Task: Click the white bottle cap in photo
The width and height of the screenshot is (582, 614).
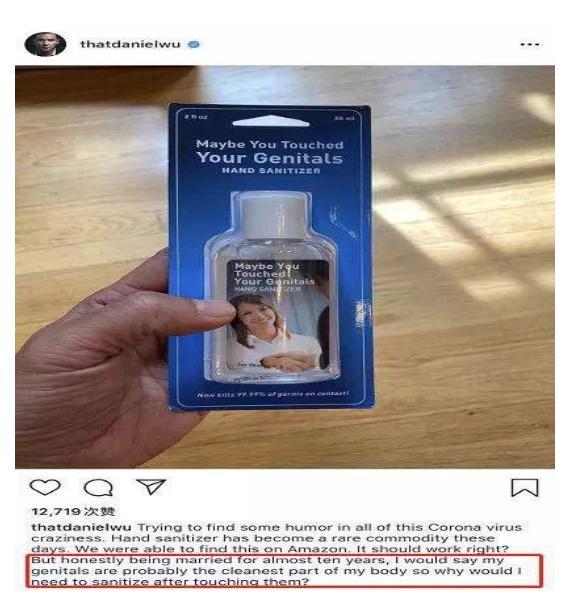Action: pyautogui.click(x=273, y=216)
